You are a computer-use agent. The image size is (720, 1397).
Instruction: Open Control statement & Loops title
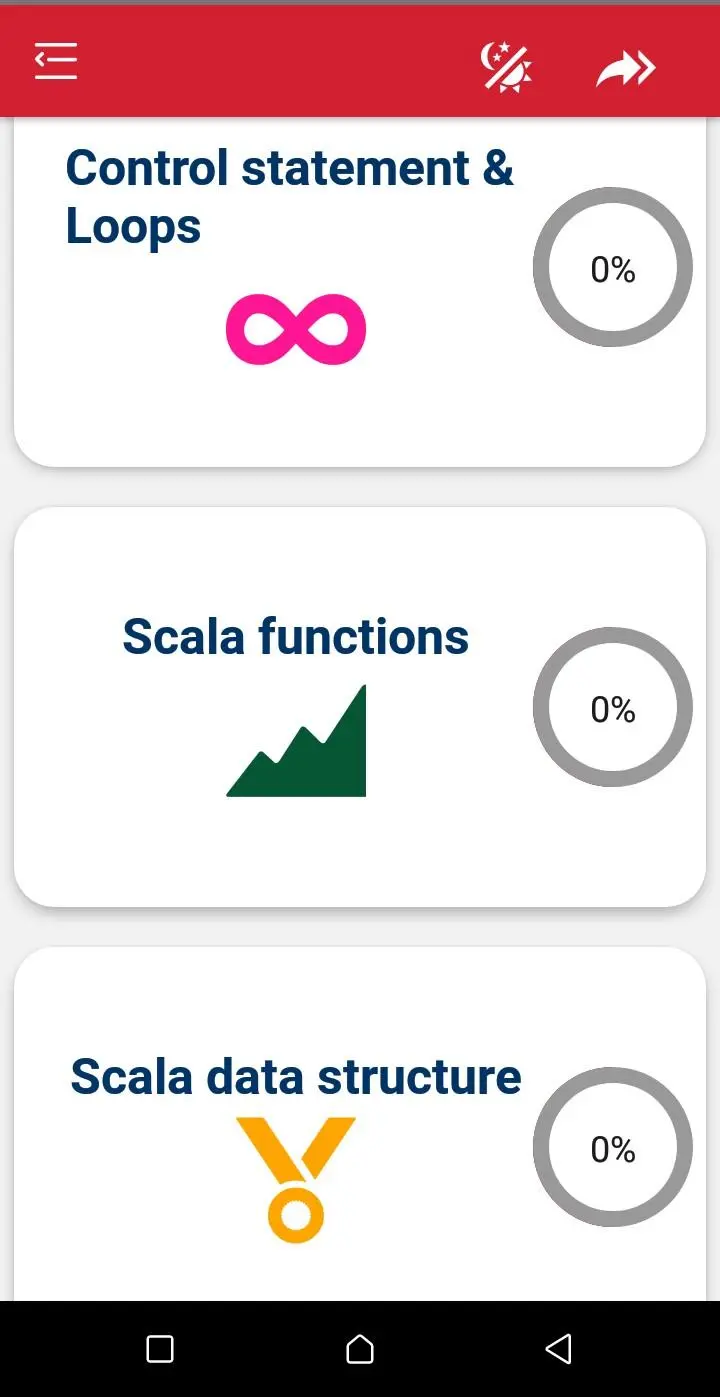click(x=289, y=196)
